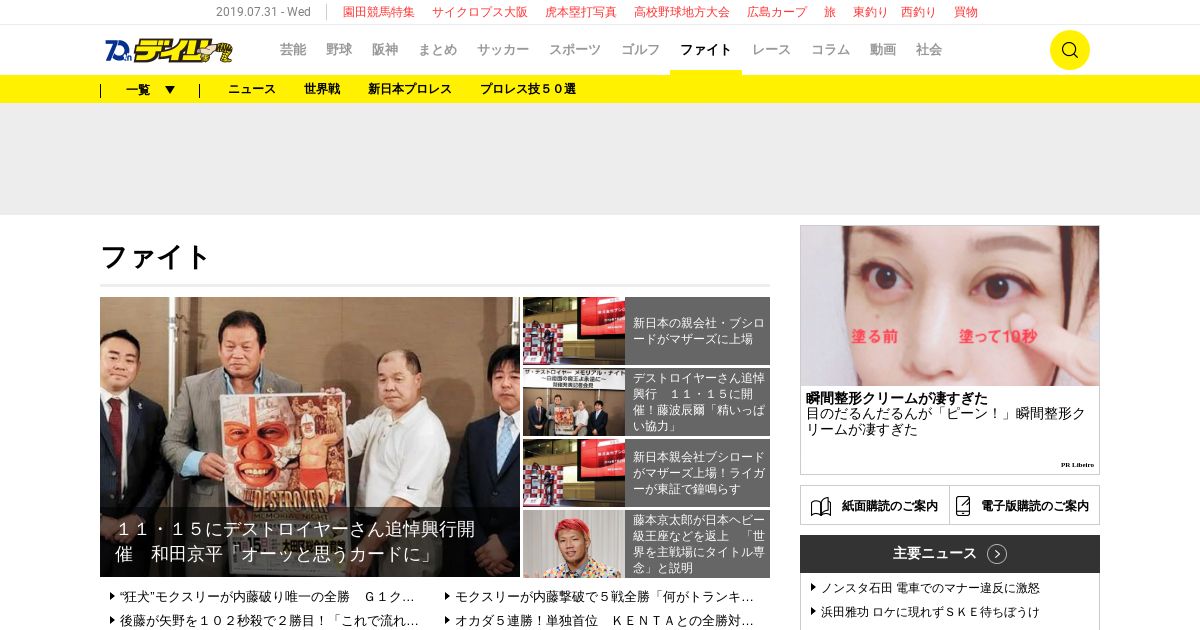Open the 動画 navigation tab
1200x630 pixels.
coord(883,50)
